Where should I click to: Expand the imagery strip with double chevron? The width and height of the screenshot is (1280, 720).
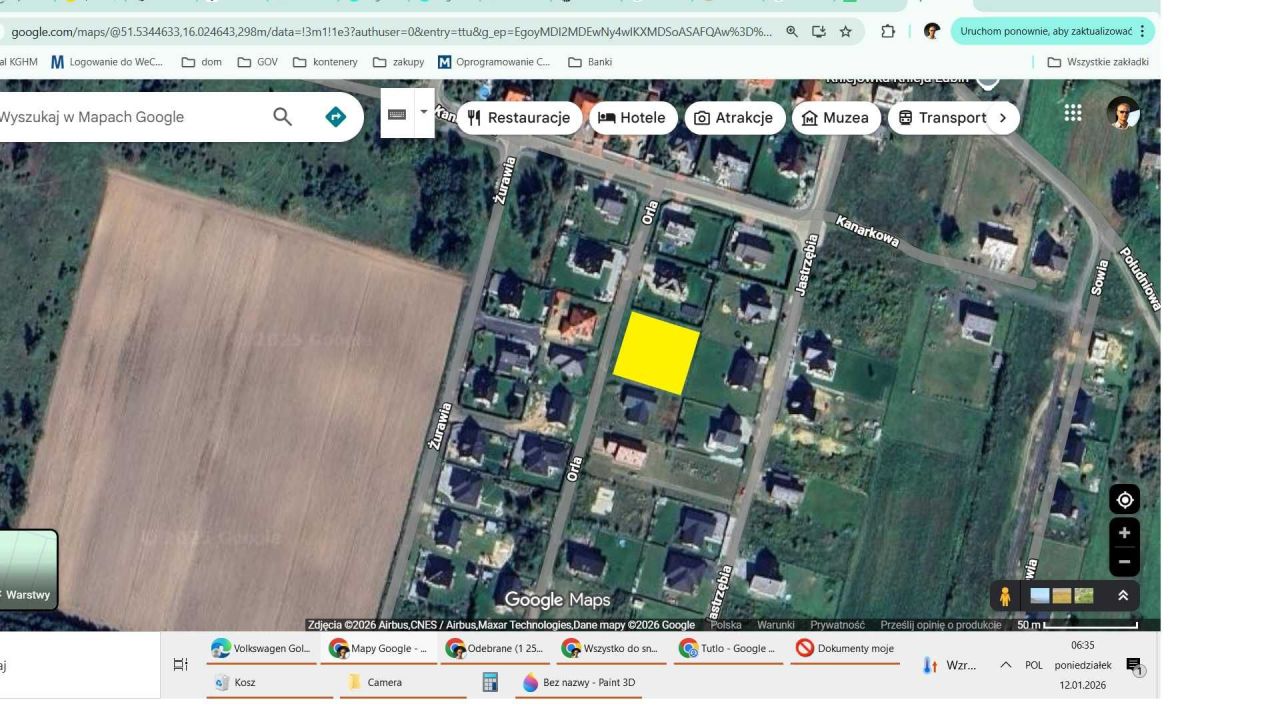point(1123,596)
